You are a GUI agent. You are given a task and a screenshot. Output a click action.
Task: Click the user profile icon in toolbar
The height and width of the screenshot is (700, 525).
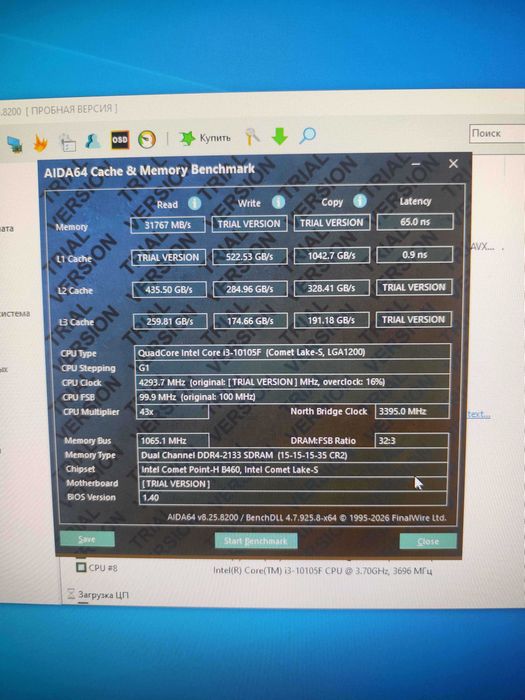(x=93, y=141)
